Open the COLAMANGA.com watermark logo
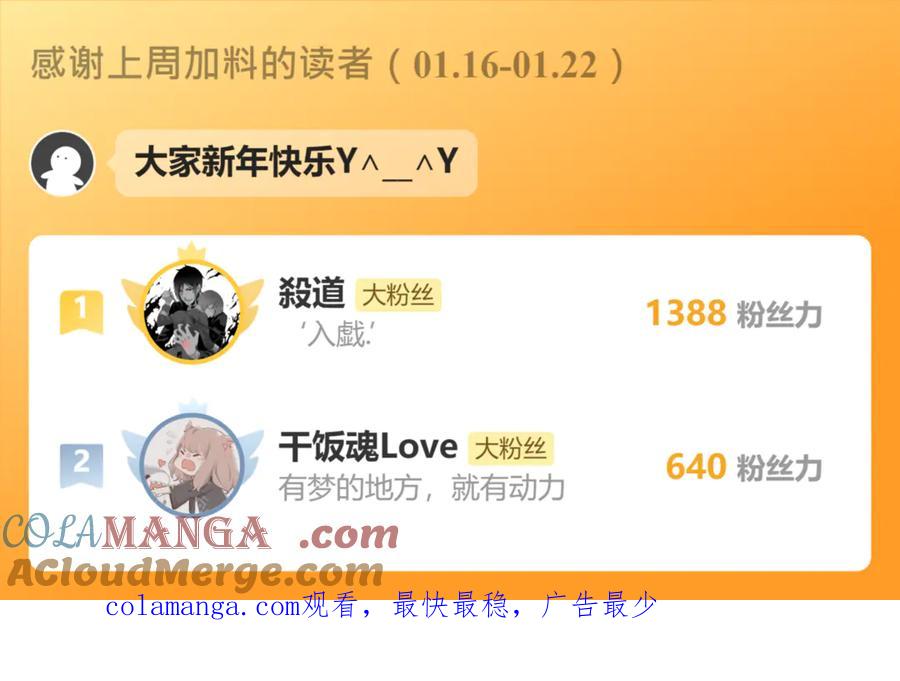This screenshot has height=681, width=900. point(201,533)
